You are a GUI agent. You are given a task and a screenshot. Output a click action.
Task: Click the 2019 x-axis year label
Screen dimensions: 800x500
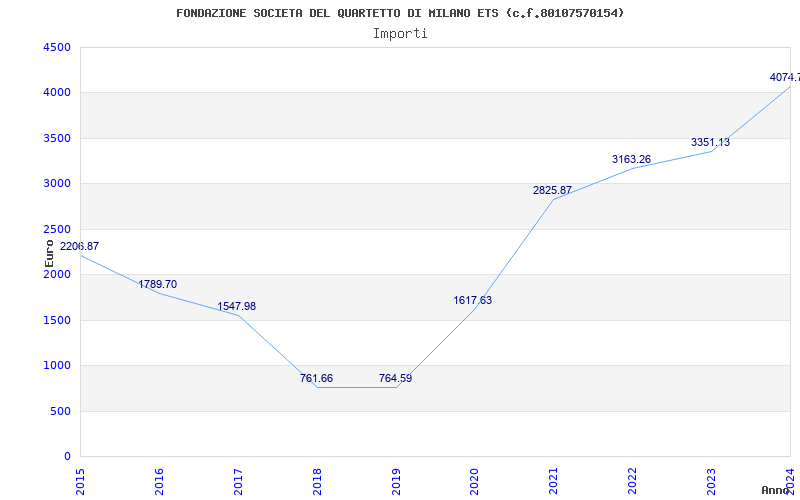(x=396, y=481)
